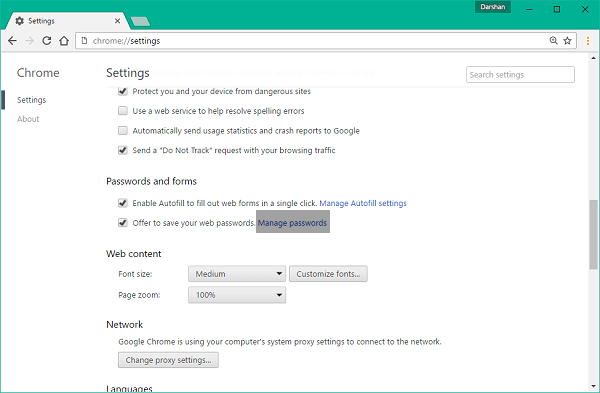
Task: Select the Settings browser tab
Action: pyautogui.click(x=67, y=21)
